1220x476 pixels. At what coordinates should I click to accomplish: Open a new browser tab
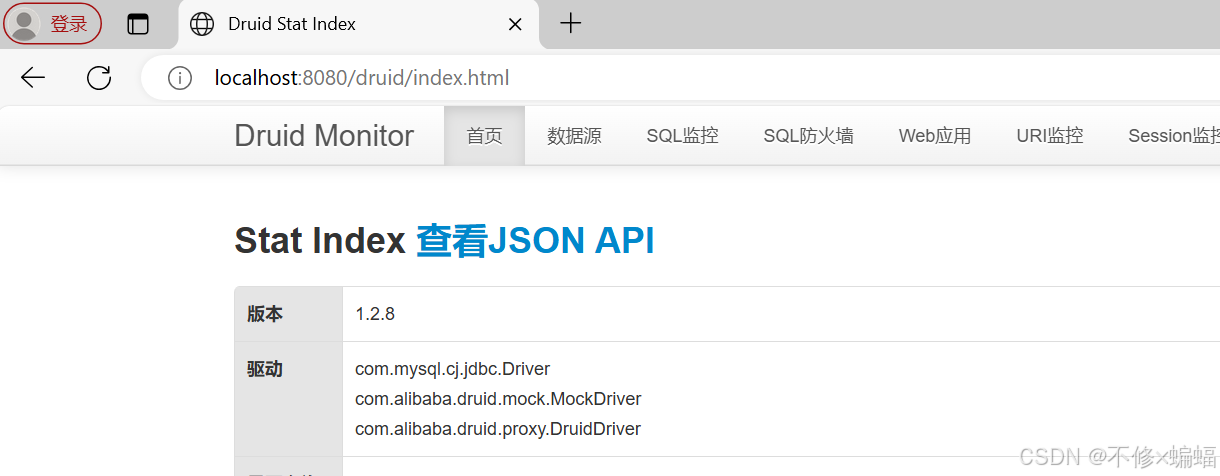(x=570, y=23)
